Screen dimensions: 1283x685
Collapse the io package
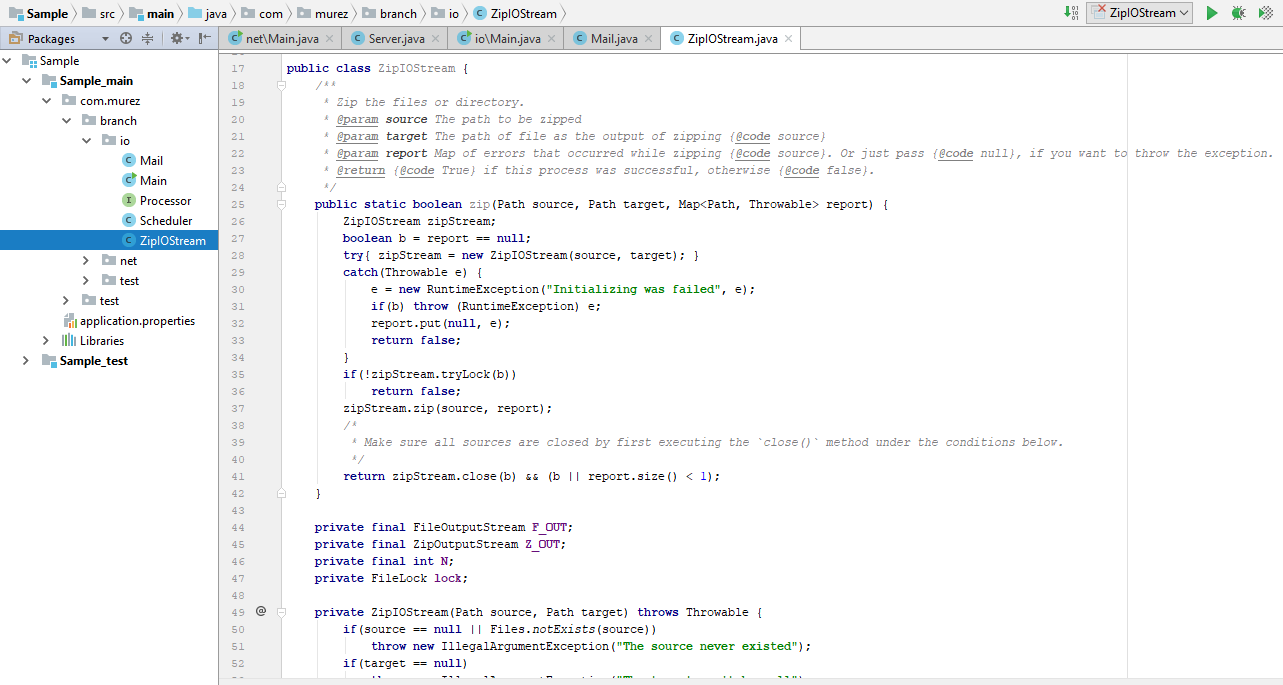(x=86, y=141)
